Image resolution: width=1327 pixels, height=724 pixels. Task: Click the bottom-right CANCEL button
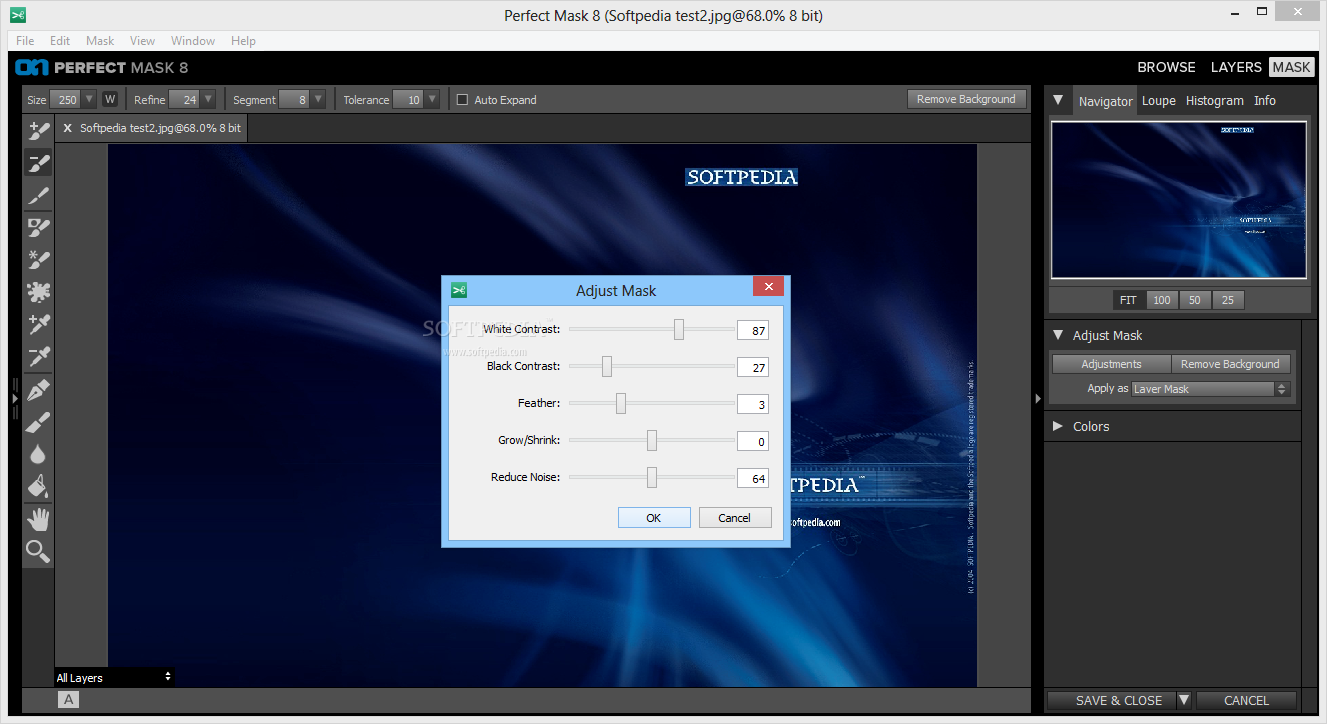pos(1246,700)
